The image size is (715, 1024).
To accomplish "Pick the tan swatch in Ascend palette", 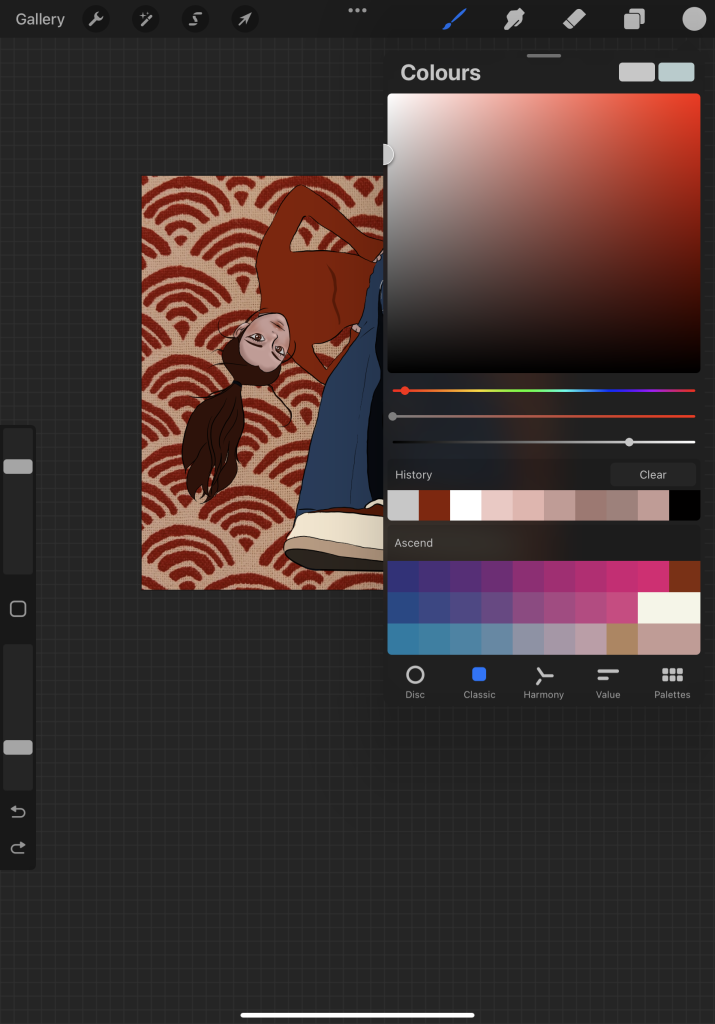I will tap(622, 639).
